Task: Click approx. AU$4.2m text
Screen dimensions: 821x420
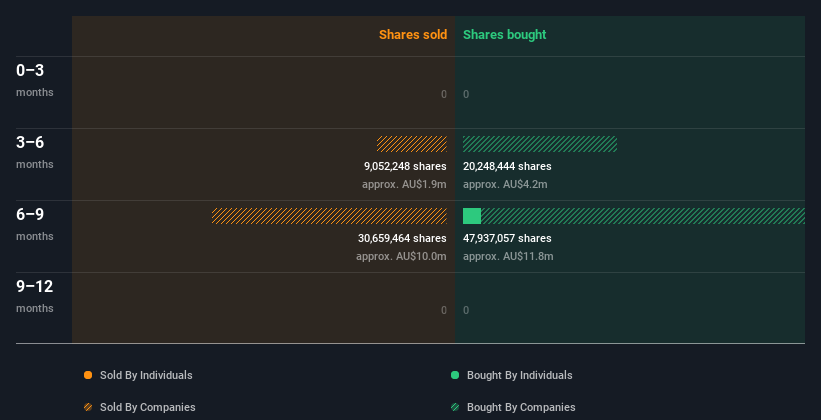Action: [505, 184]
